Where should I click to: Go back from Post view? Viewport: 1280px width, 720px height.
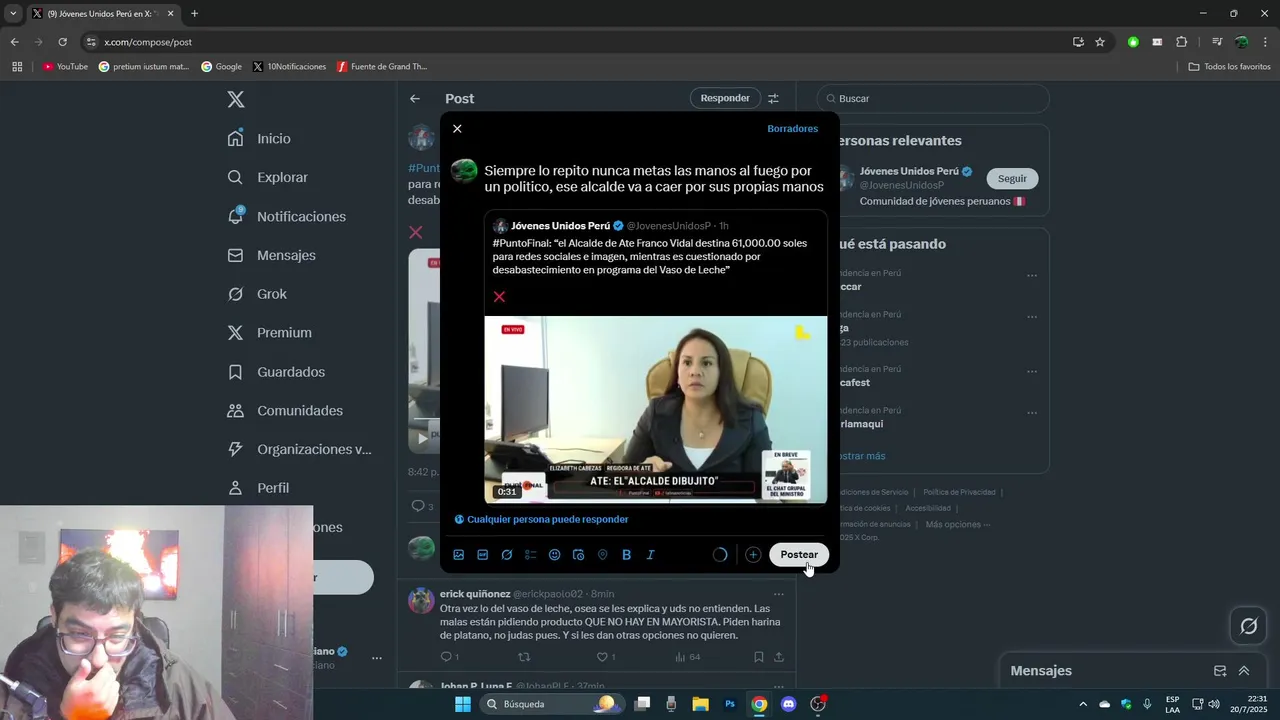415,99
